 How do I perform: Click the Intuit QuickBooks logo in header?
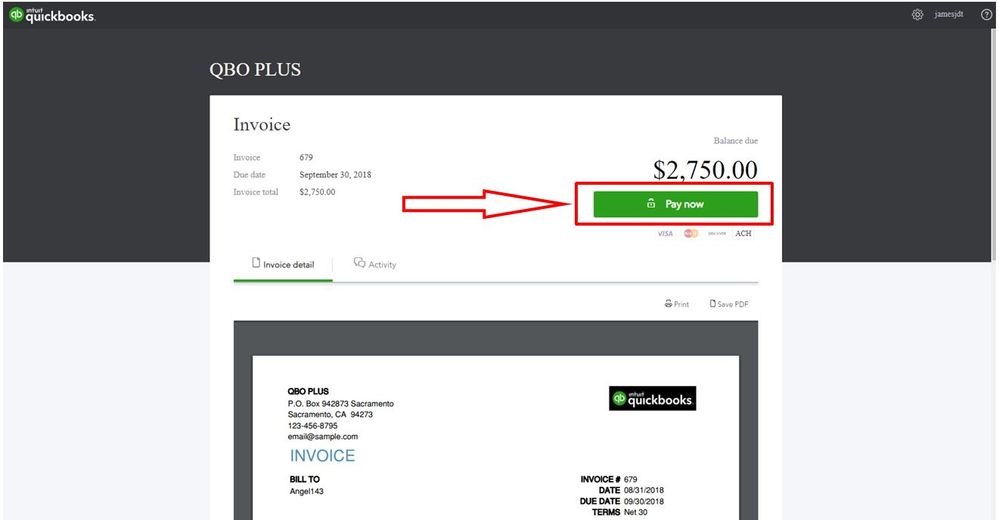tap(52, 15)
